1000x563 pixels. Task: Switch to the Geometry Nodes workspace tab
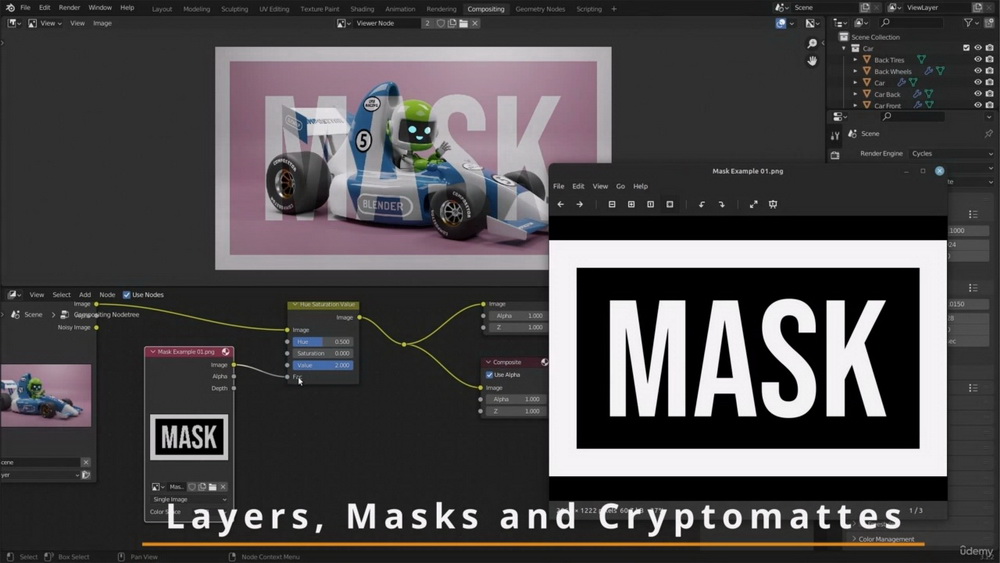[x=540, y=9]
